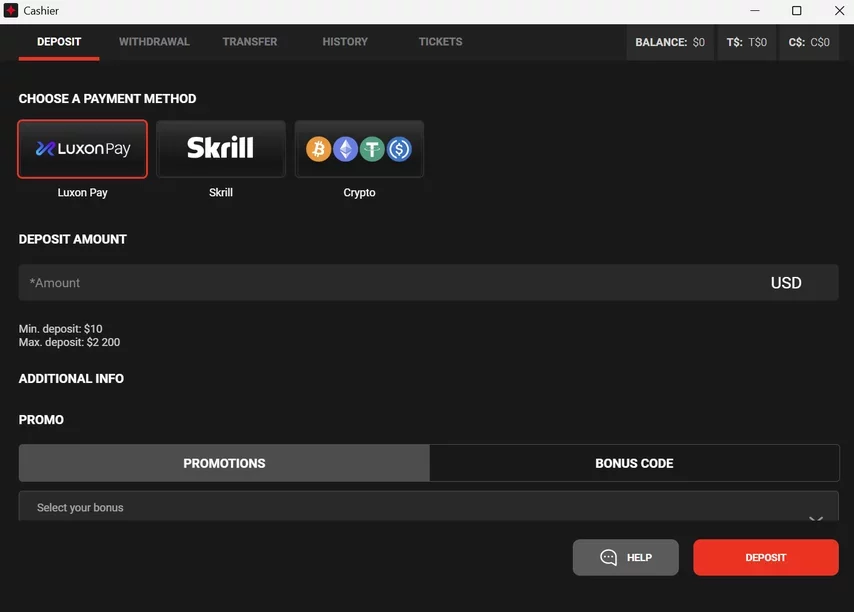Screen dimensions: 854x612
Task: Choose Skrill as payment method
Action: 221,149
